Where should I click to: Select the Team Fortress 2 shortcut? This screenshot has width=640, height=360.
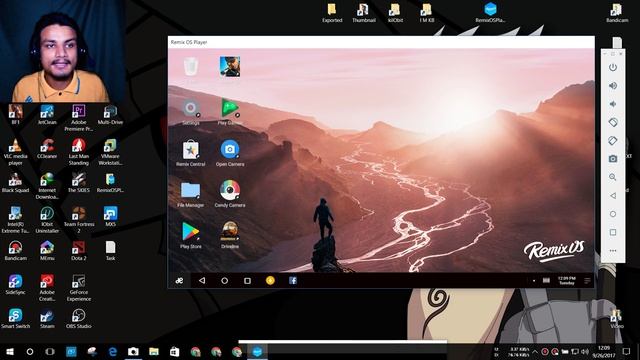[x=79, y=220]
